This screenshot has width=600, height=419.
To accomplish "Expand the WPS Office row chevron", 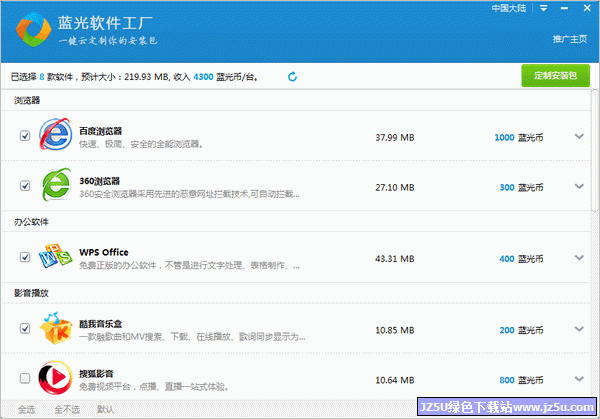I will [579, 258].
